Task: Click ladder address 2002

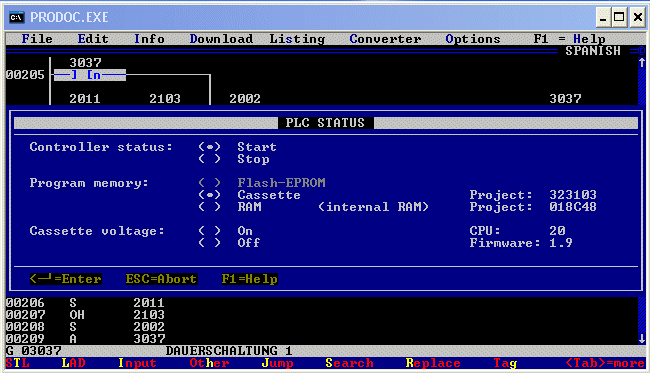Action: (x=245, y=99)
